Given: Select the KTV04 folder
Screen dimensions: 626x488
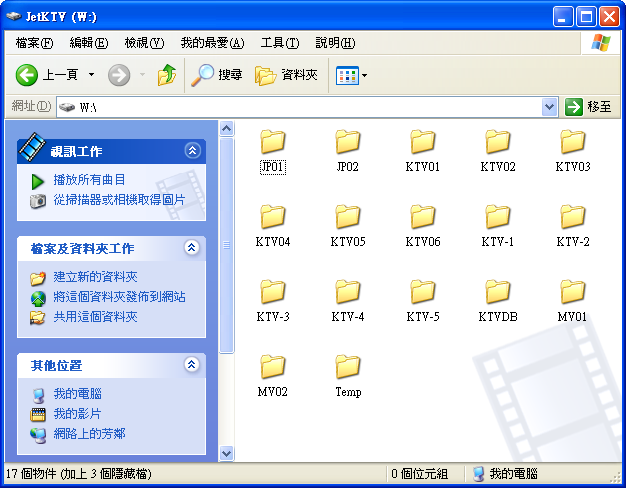Looking at the screenshot, I should [273, 226].
